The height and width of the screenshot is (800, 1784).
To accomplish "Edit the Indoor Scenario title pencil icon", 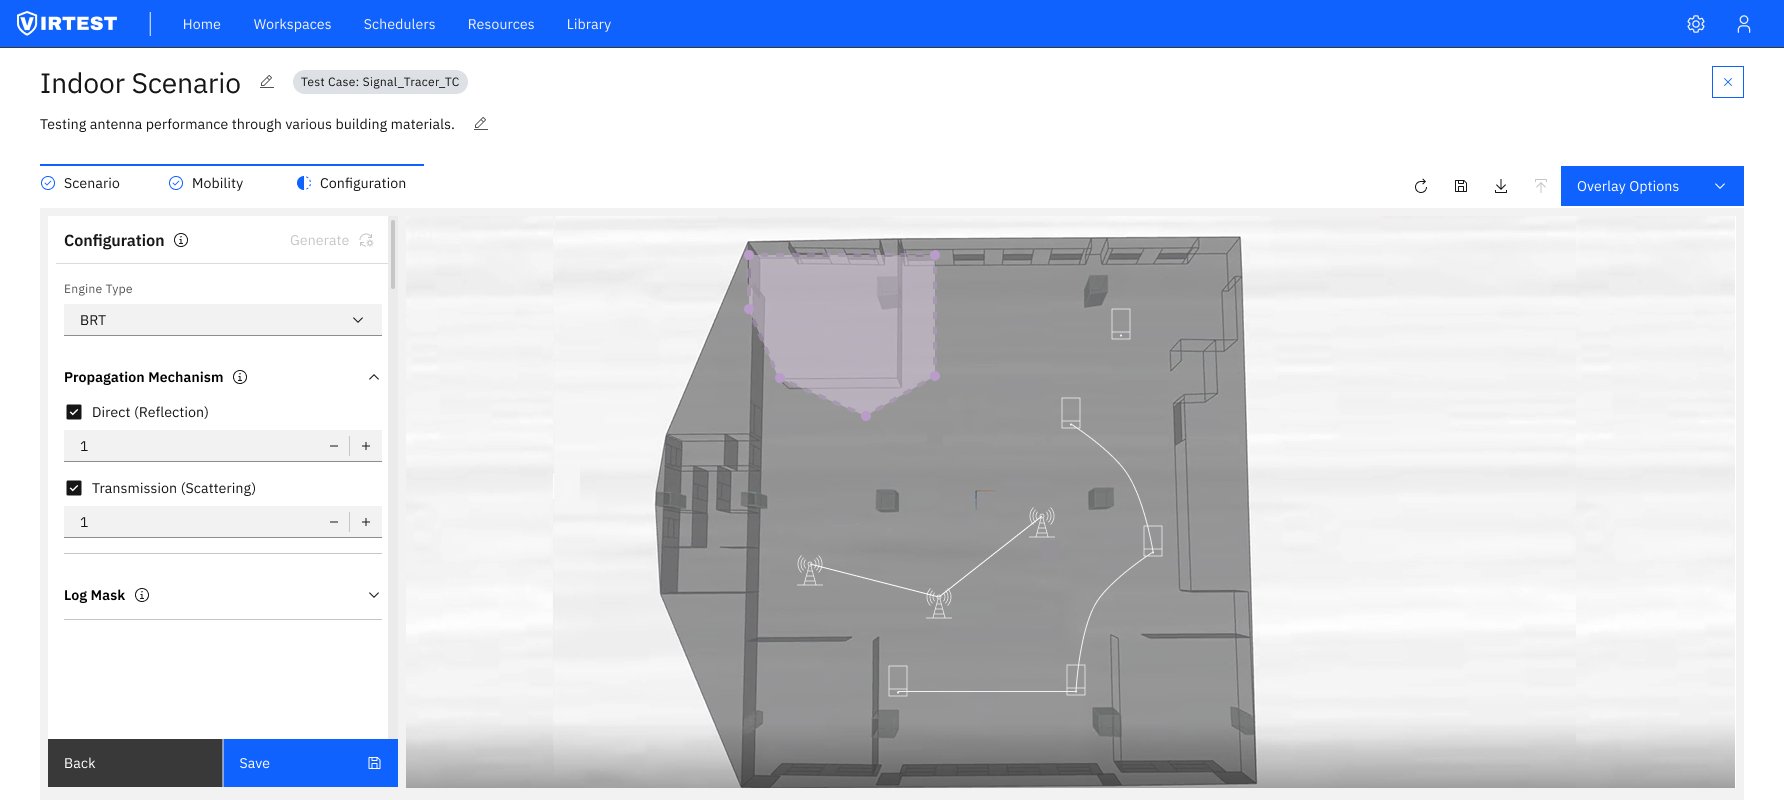I will coord(267,82).
